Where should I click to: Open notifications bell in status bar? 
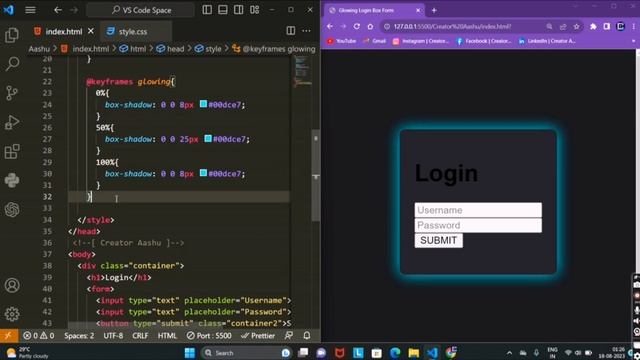[x=307, y=336]
